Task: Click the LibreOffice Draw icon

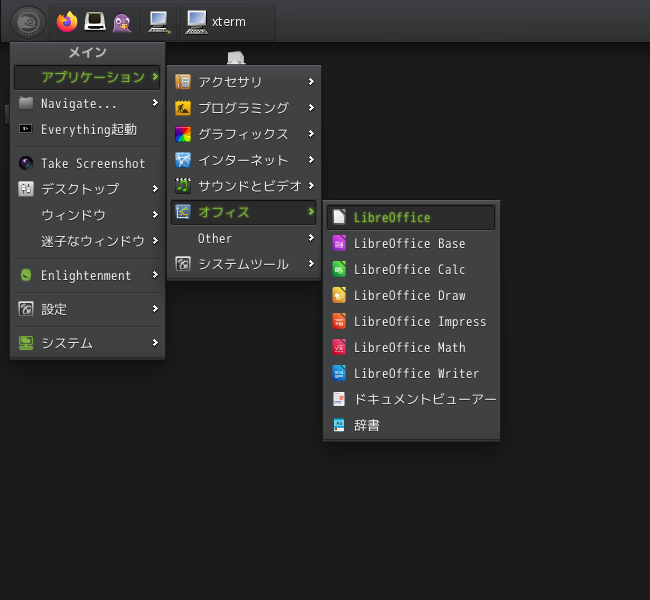Action: [339, 296]
